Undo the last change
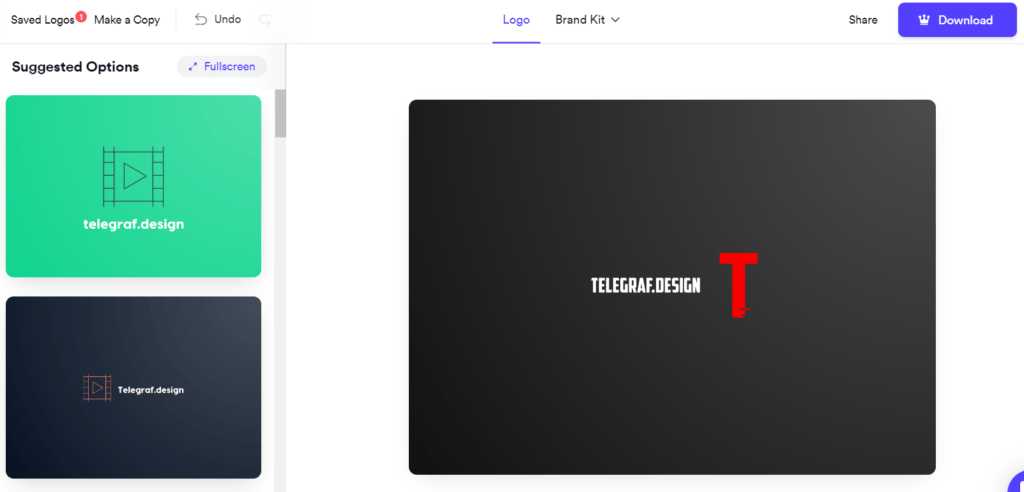Screen dimensions: 1024x492 click(x=218, y=20)
